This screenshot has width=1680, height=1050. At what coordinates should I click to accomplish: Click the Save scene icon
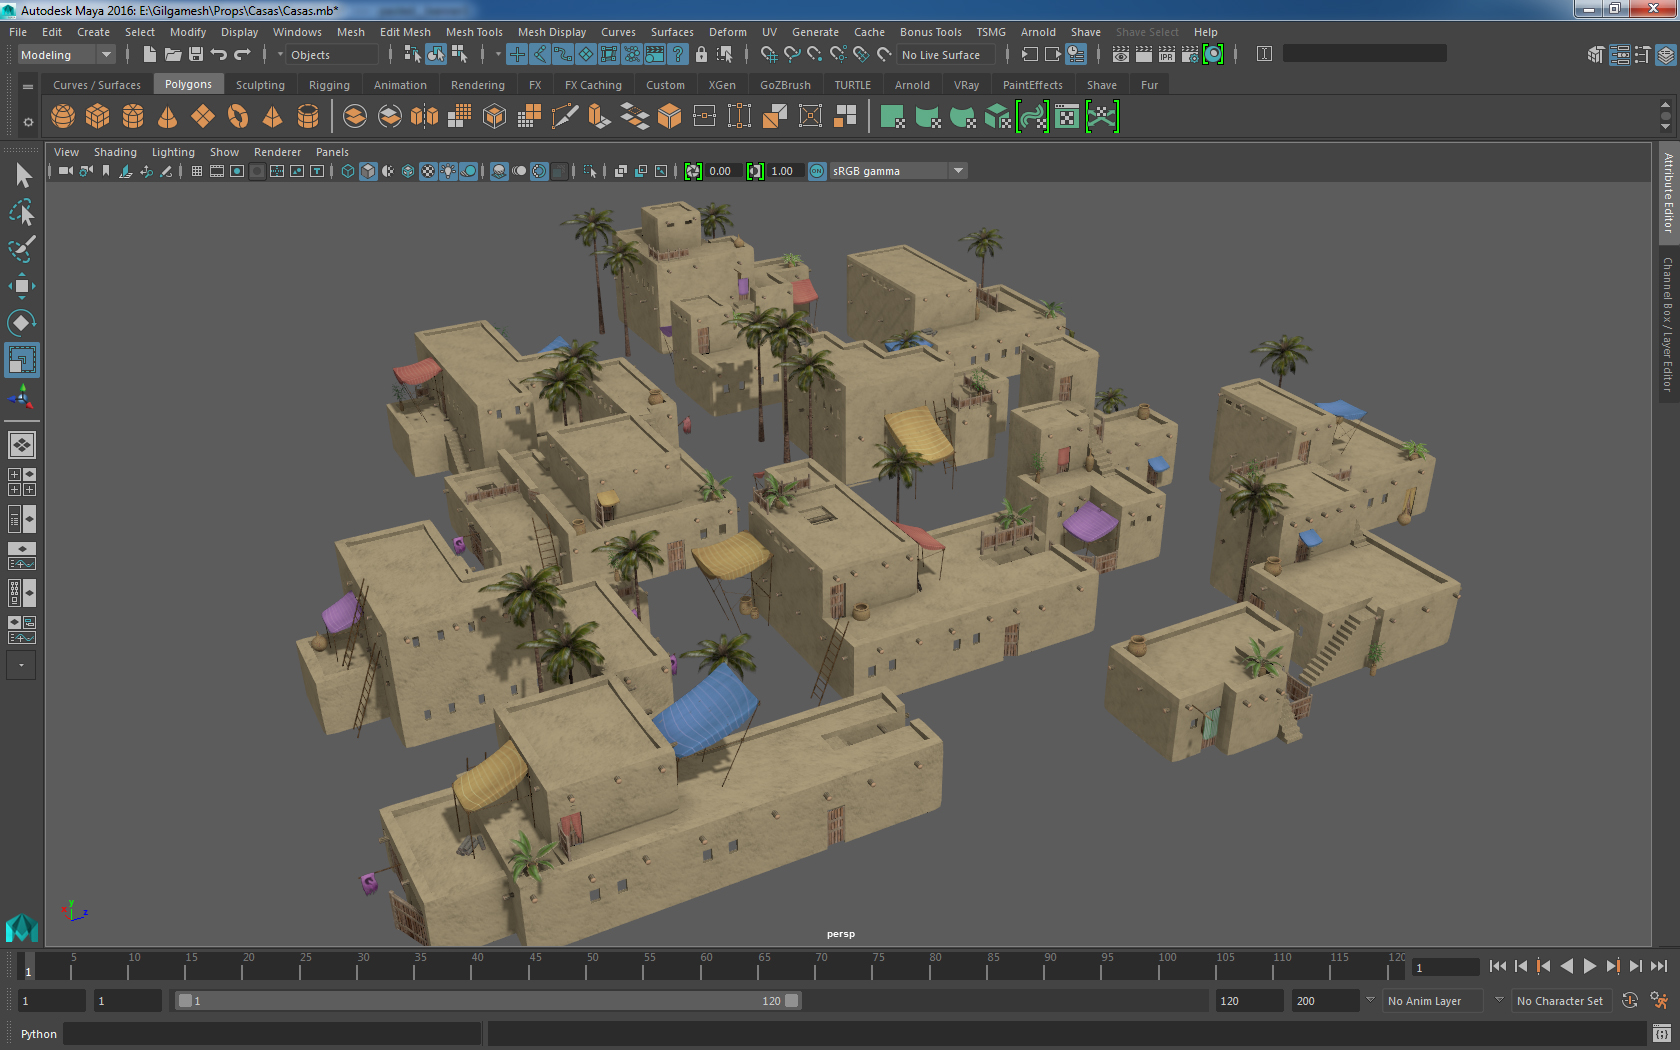[x=196, y=55]
